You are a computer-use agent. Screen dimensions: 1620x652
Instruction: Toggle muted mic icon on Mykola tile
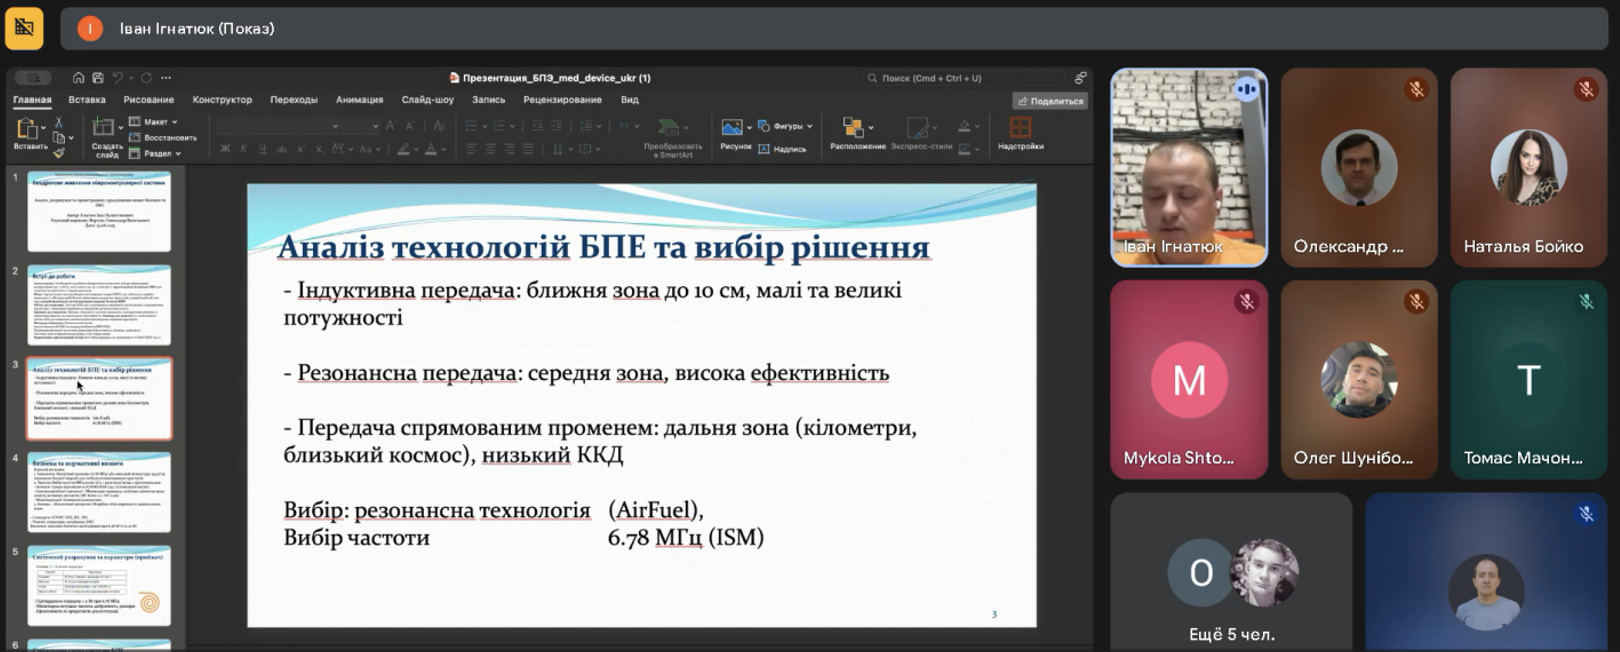pos(1246,302)
